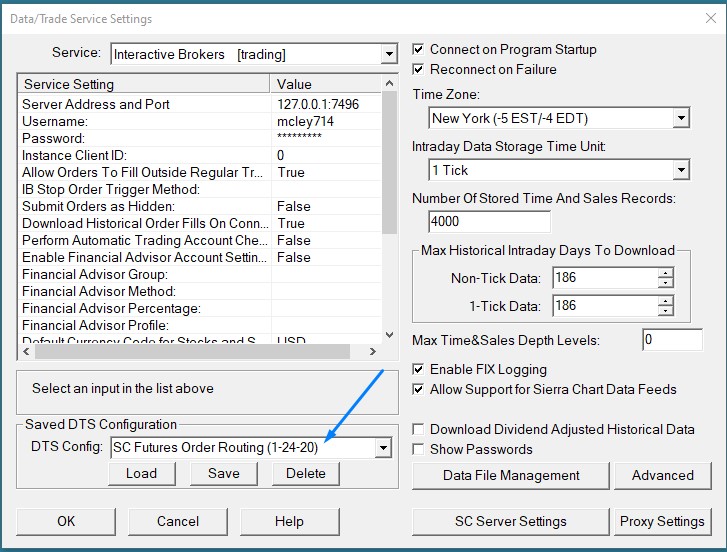Delete the selected DTS configuration
Screen dimensions: 727x552
pyautogui.click(x=306, y=473)
